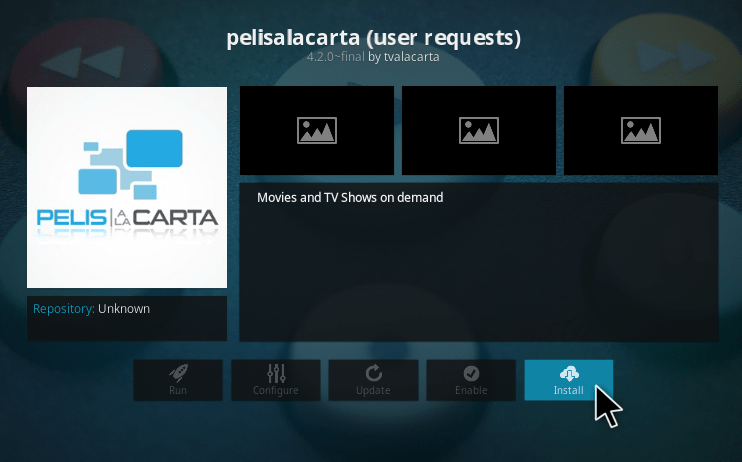Click the '4.2.0~final by tvalacarta' version text
The image size is (742, 462).
tap(373, 57)
